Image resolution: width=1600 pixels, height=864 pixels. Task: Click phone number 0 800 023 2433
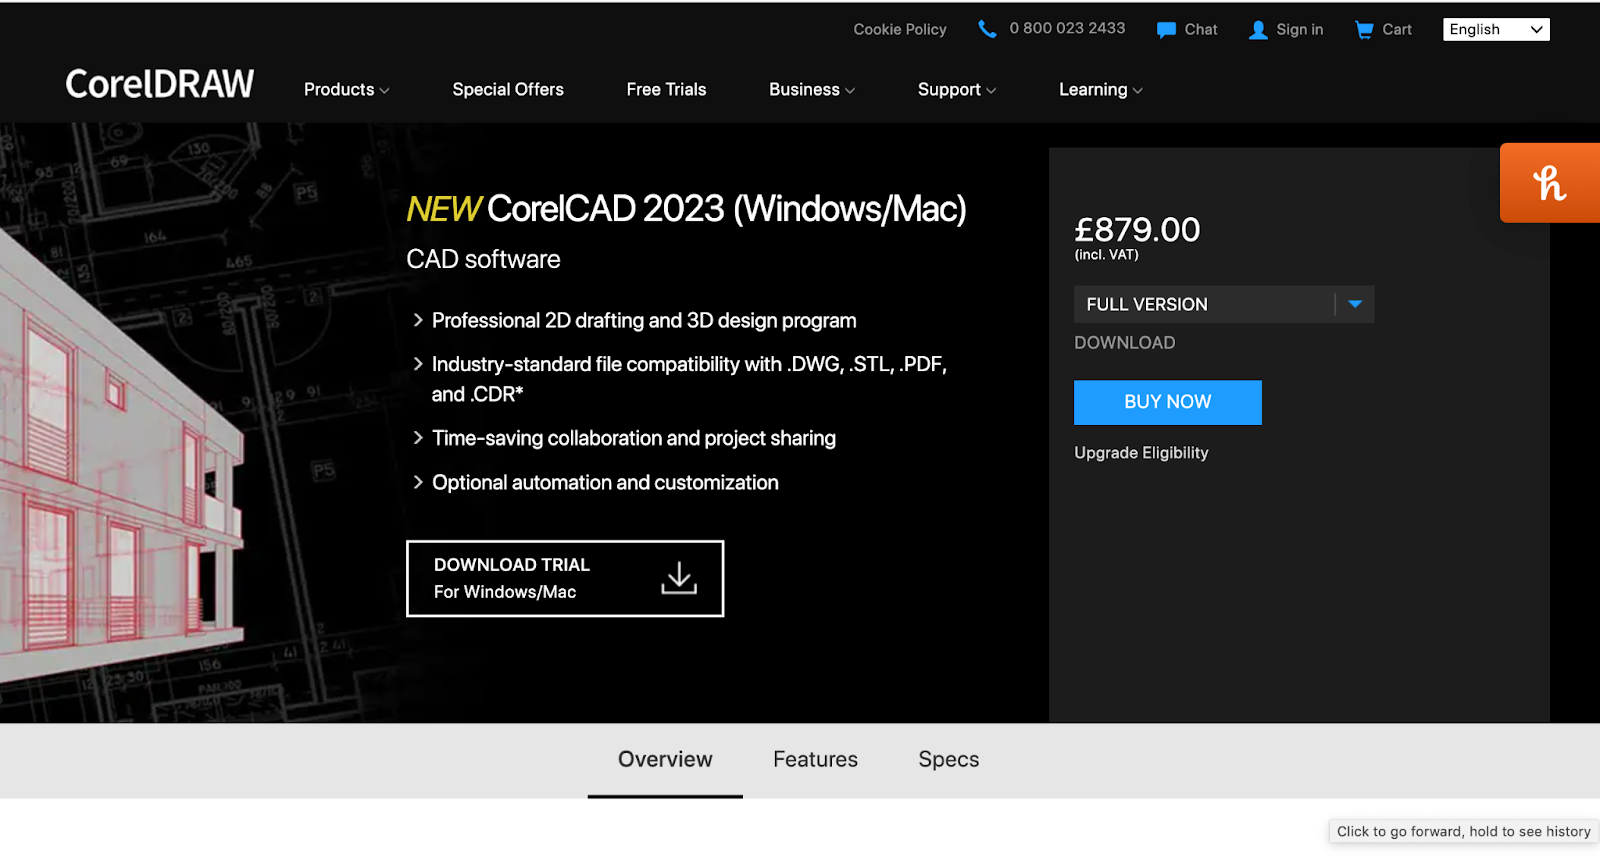1067,28
